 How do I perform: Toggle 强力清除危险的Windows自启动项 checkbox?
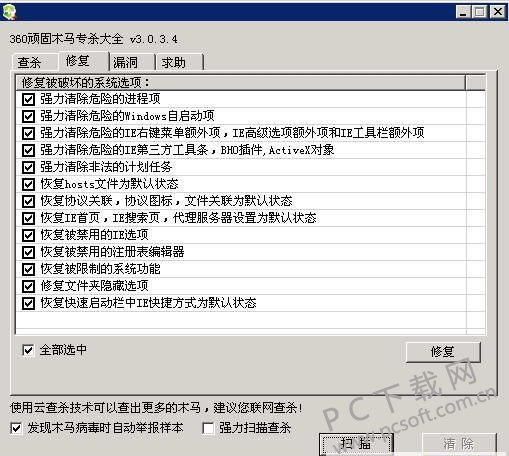[x=28, y=116]
